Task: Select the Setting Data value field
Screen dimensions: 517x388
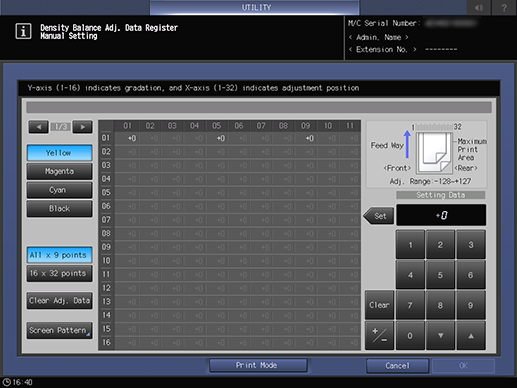Action: 441,215
